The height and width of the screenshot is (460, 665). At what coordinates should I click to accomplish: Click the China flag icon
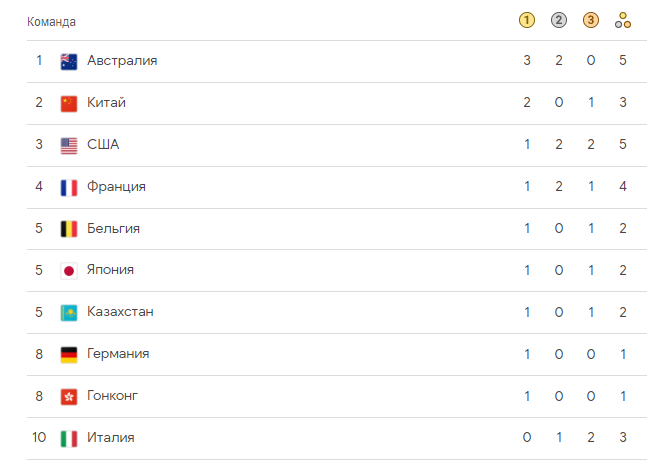[69, 103]
